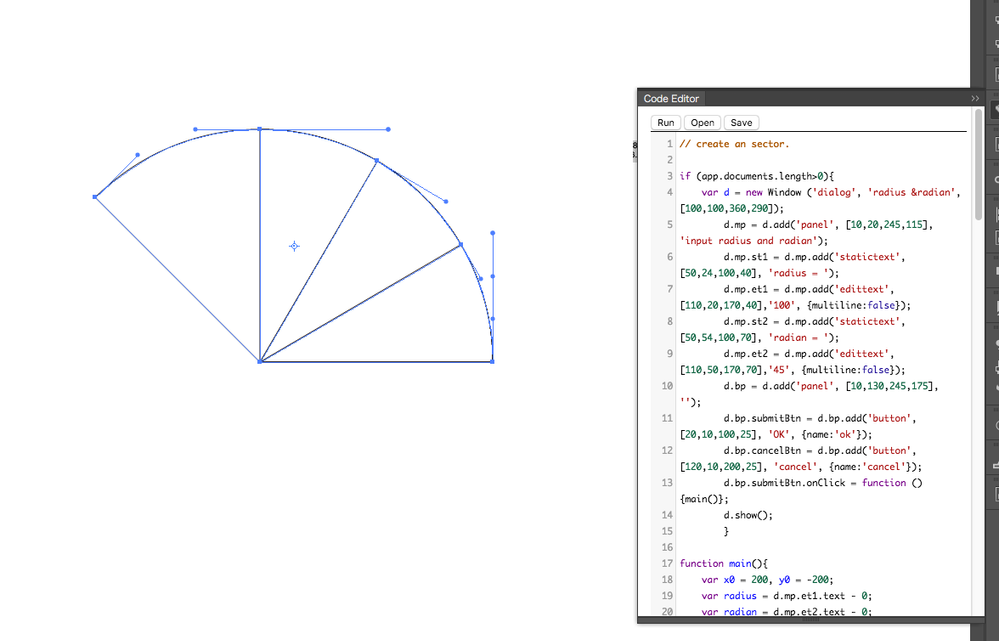
Task: Click the Open button in Code Editor
Action: click(702, 123)
